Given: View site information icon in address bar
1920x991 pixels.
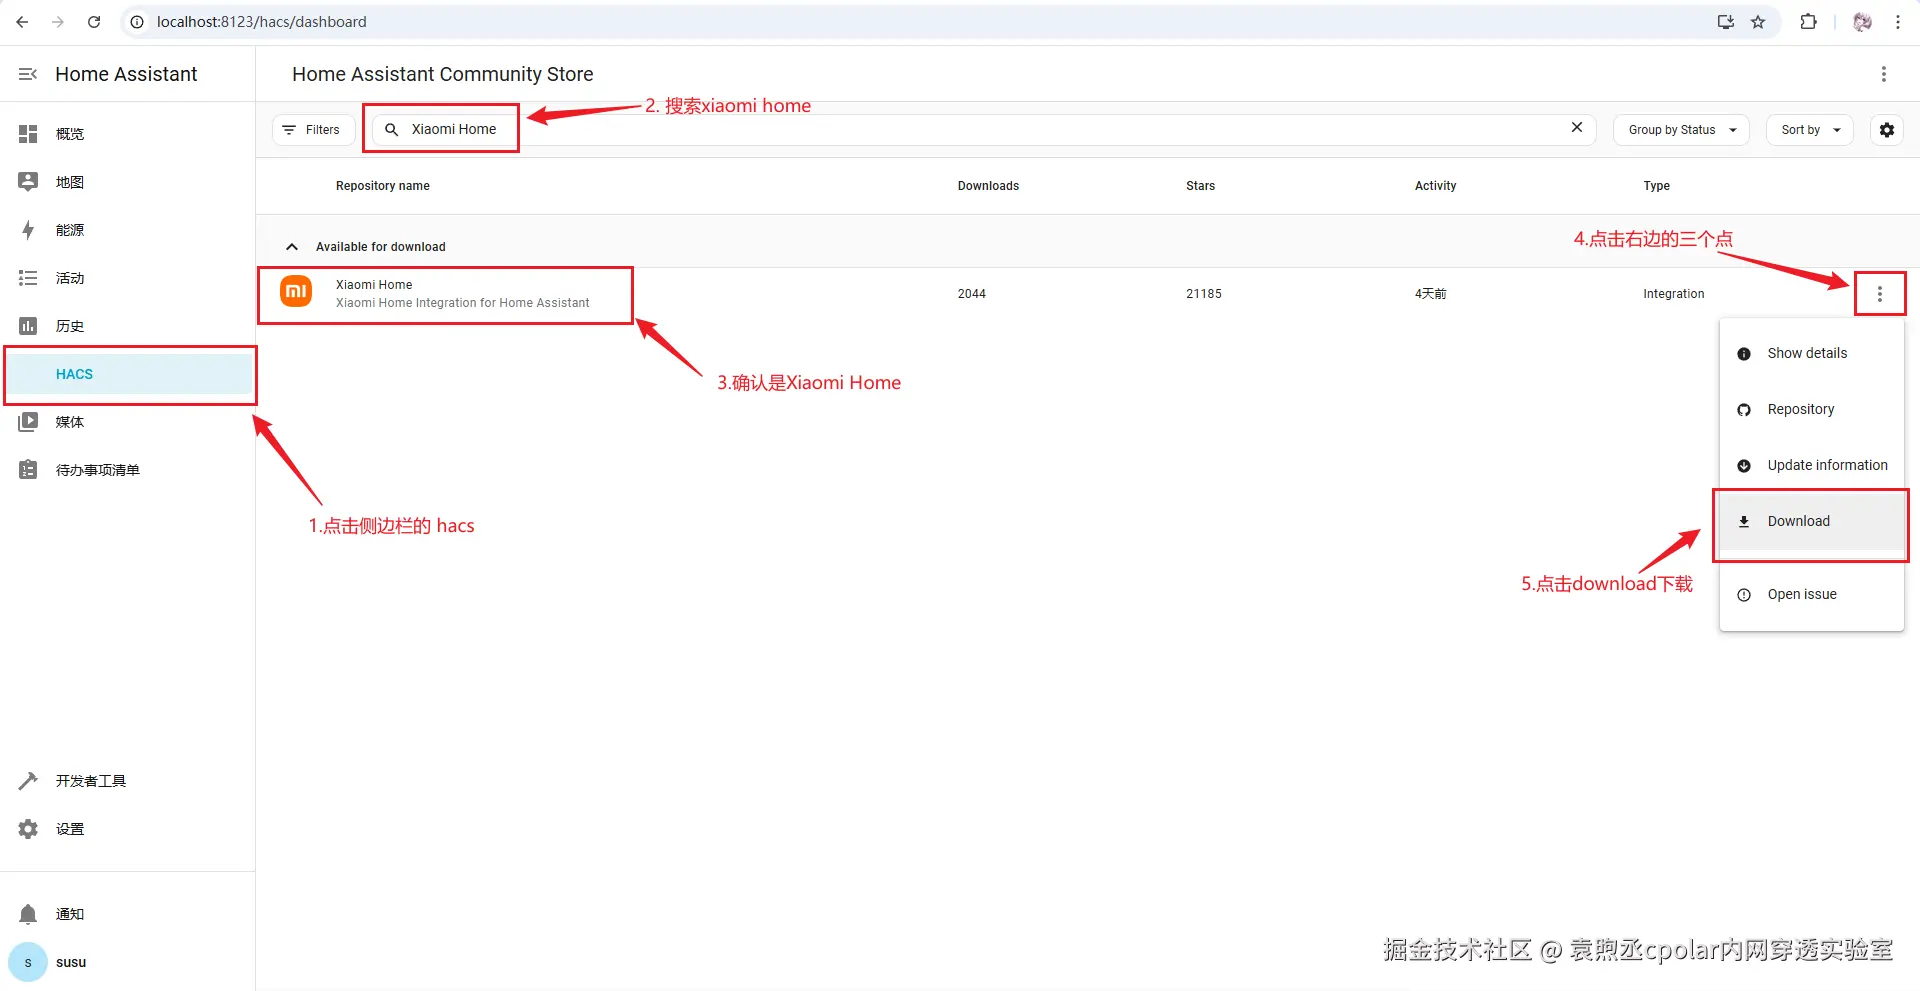Looking at the screenshot, I should click(x=137, y=22).
